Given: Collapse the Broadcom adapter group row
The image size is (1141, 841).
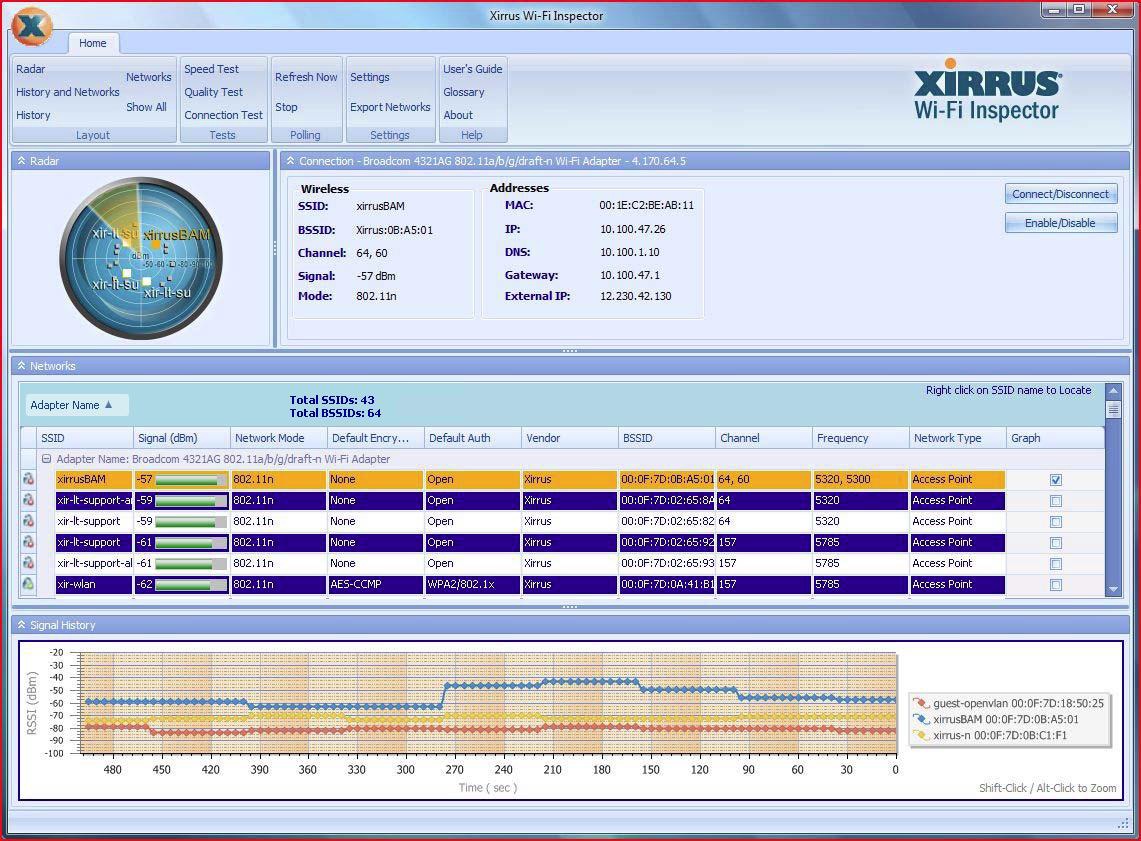Looking at the screenshot, I should (x=47, y=459).
